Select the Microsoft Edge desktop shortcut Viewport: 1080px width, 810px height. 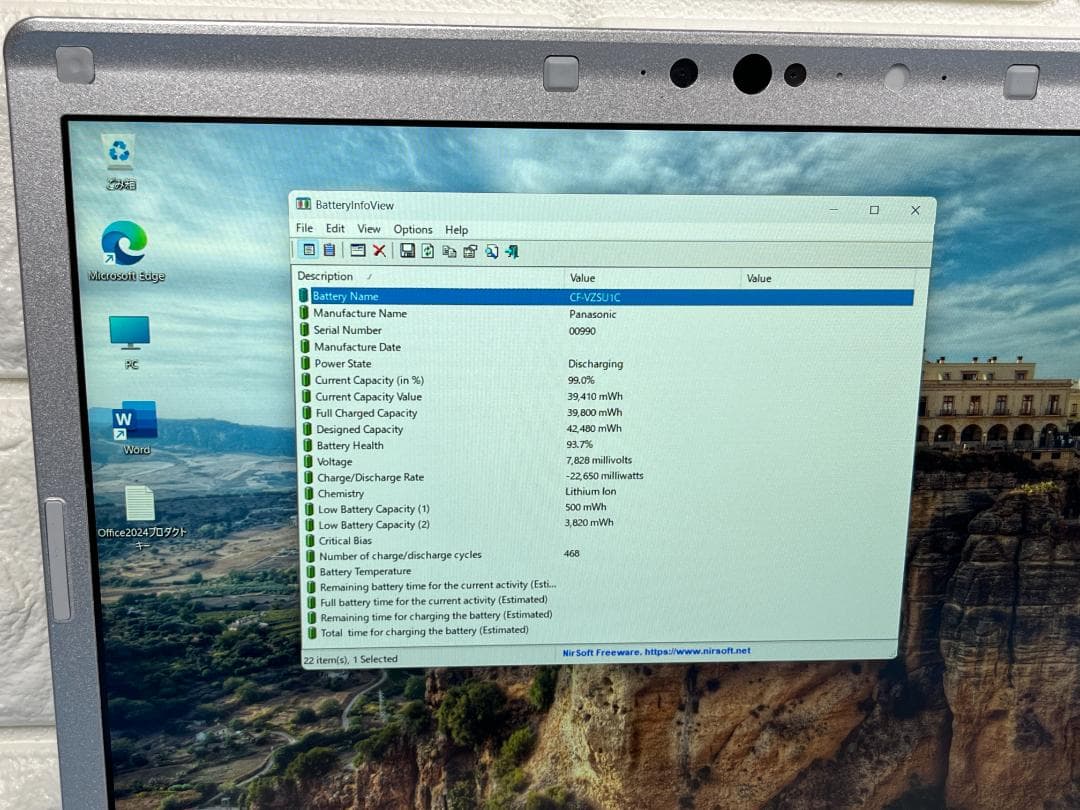coord(125,252)
